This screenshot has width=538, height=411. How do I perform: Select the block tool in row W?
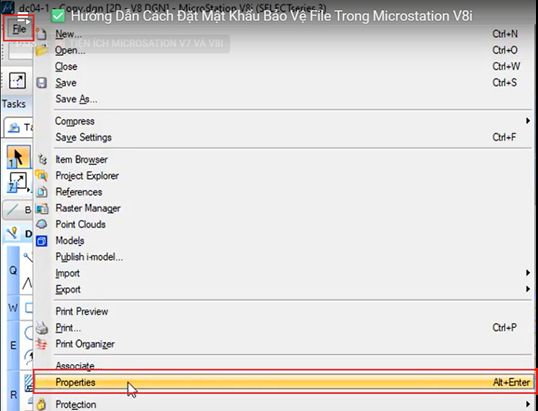29,307
